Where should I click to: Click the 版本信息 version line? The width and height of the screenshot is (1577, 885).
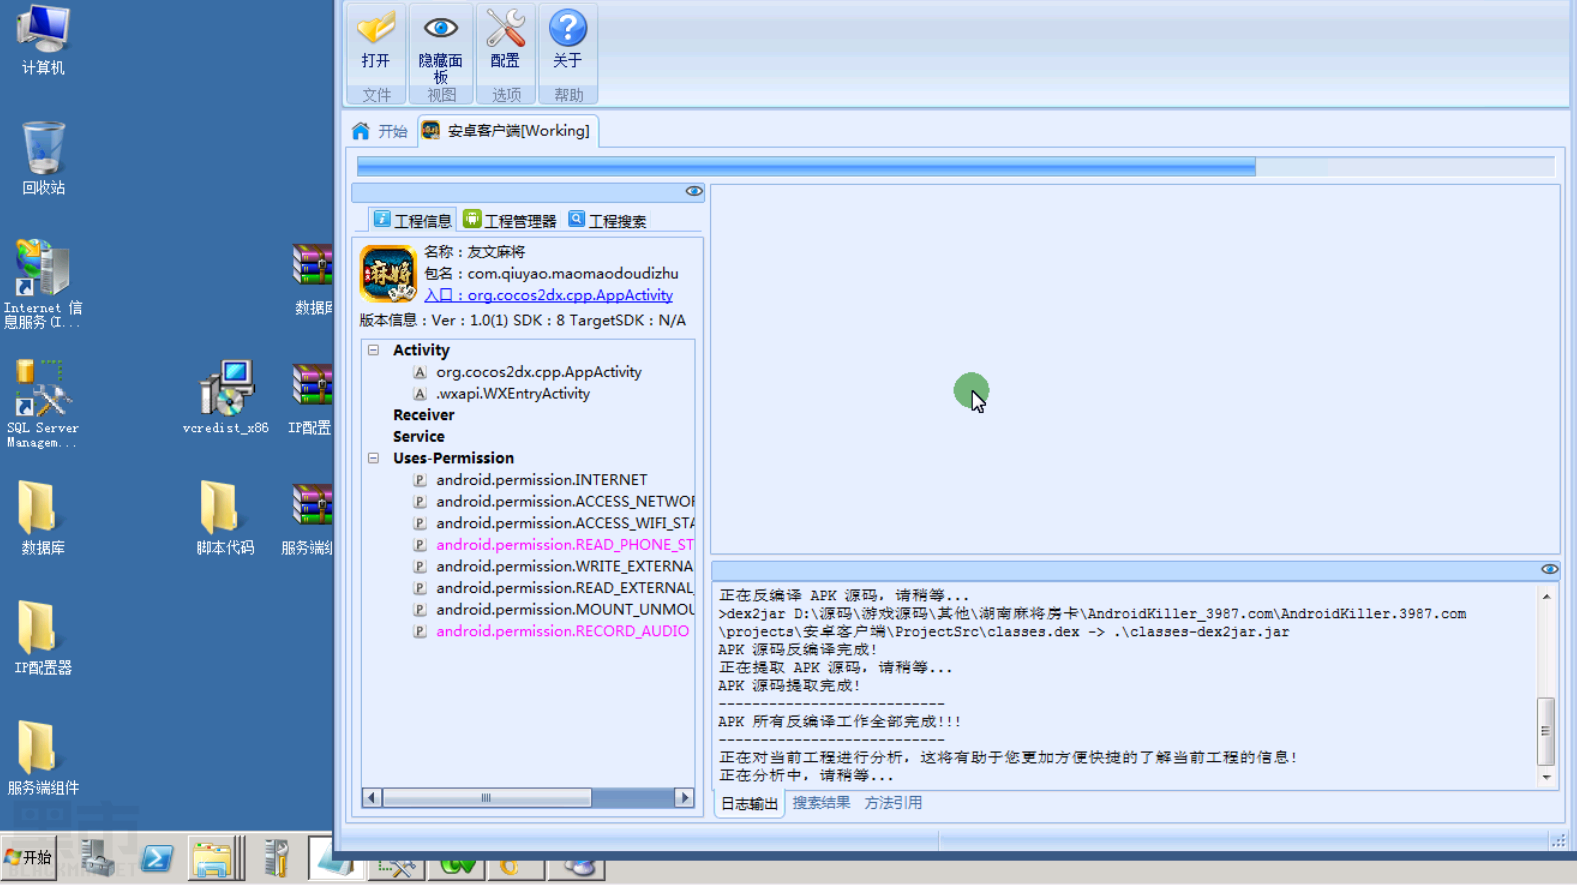tap(523, 321)
